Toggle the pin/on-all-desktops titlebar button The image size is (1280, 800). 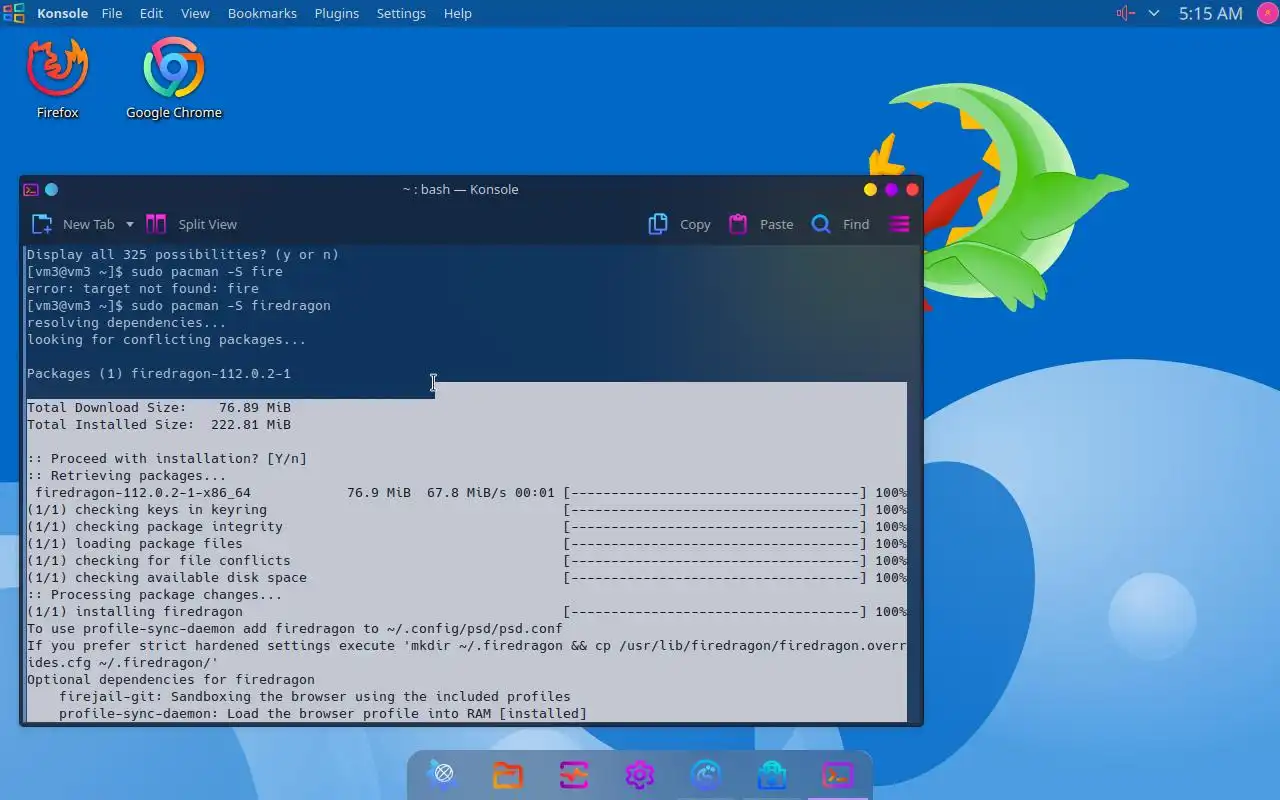pyautogui.click(x=51, y=189)
